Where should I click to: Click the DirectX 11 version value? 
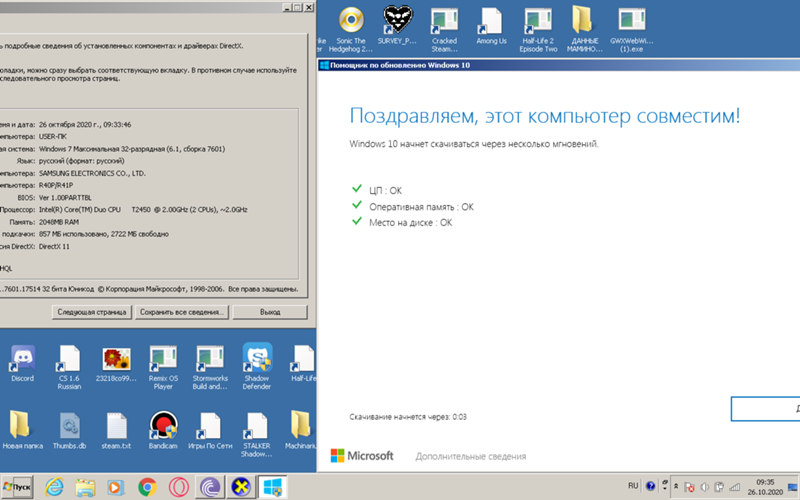(54, 246)
